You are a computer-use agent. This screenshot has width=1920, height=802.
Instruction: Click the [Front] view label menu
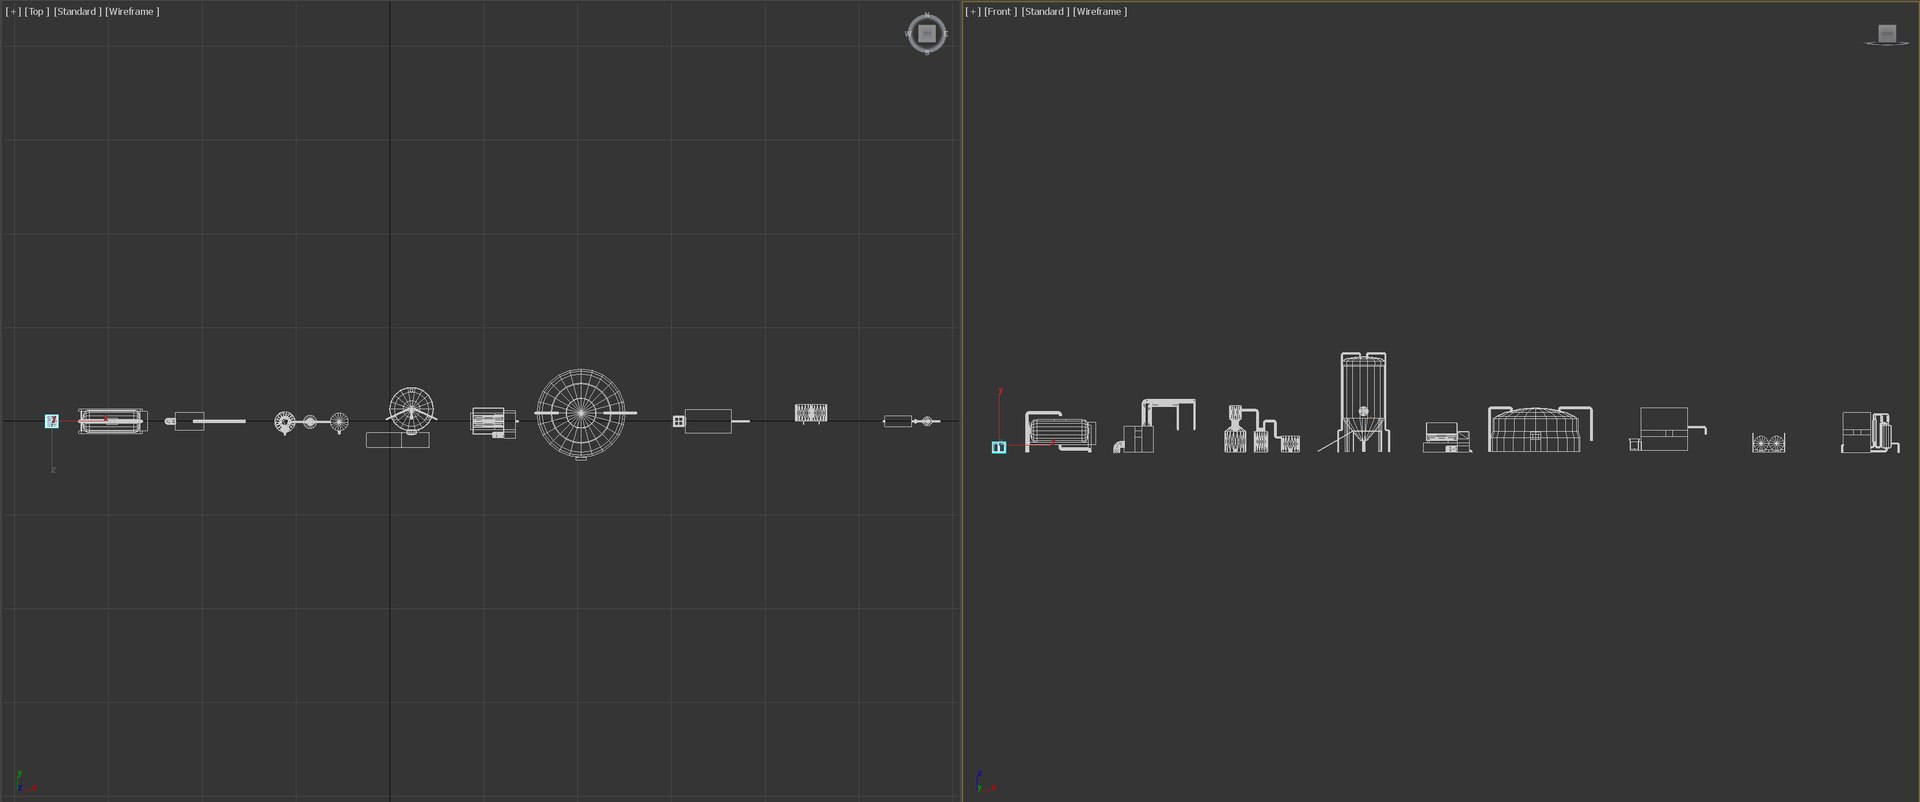(1000, 12)
